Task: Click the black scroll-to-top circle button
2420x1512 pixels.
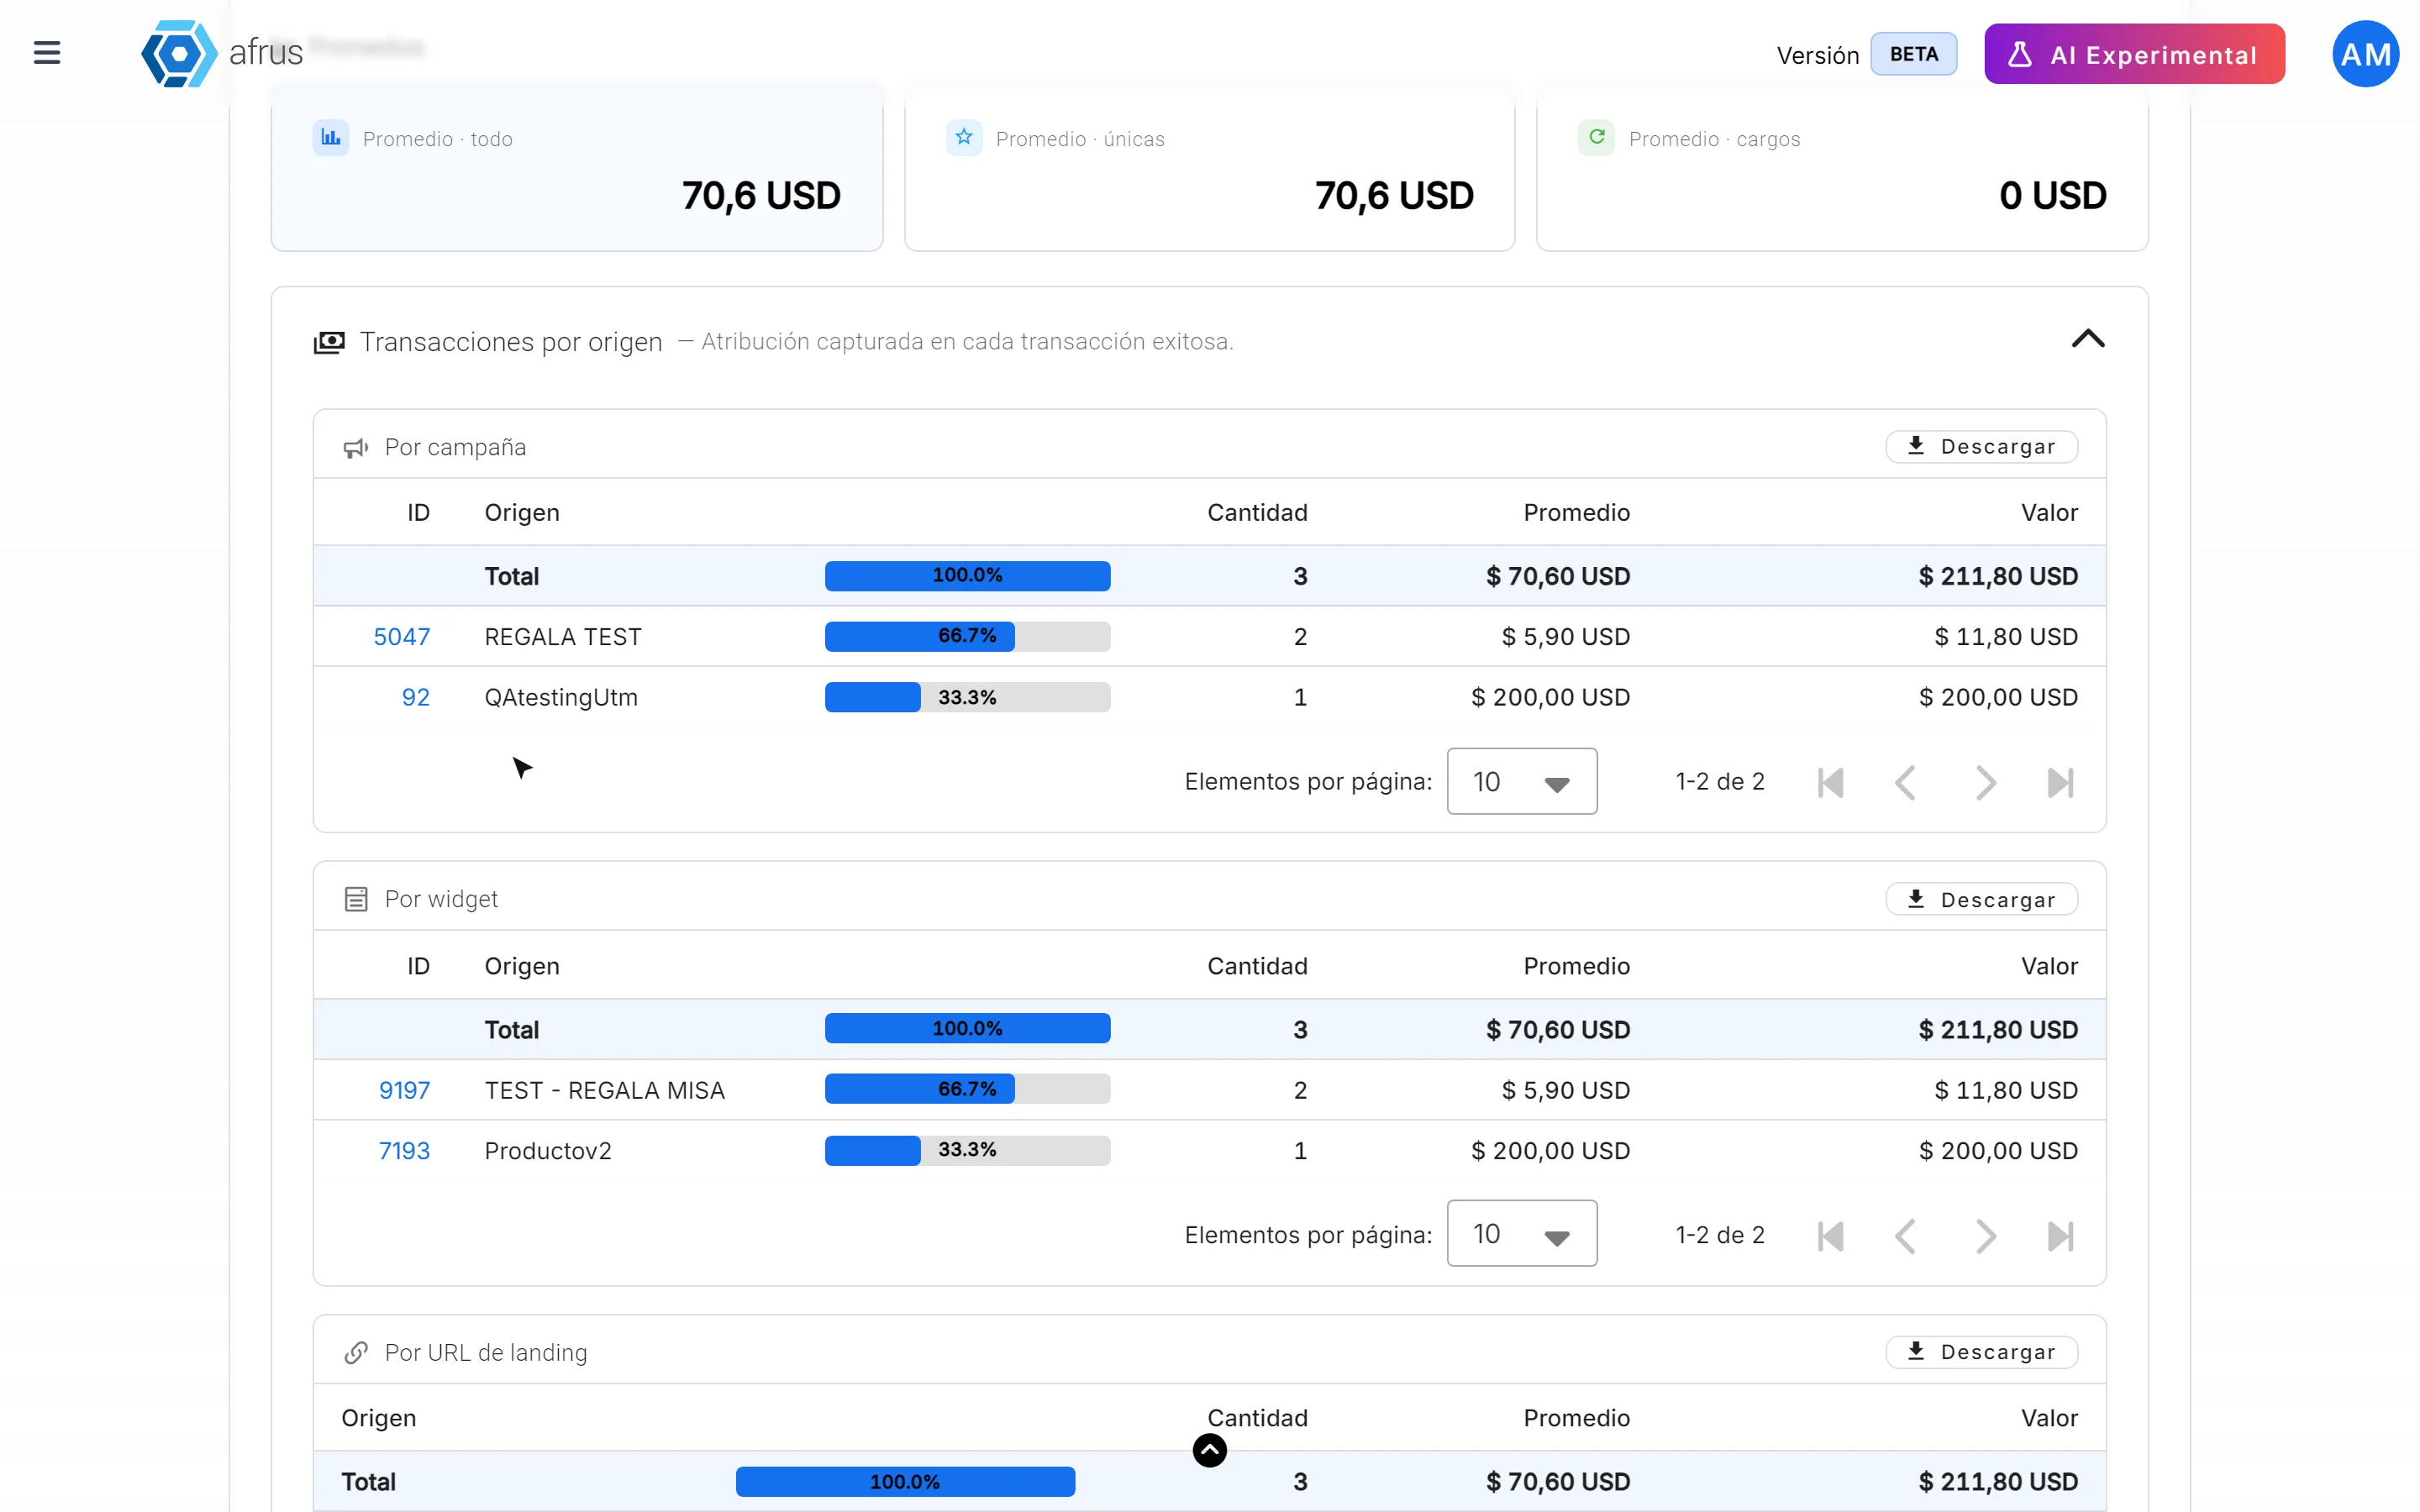Action: pos(1210,1450)
